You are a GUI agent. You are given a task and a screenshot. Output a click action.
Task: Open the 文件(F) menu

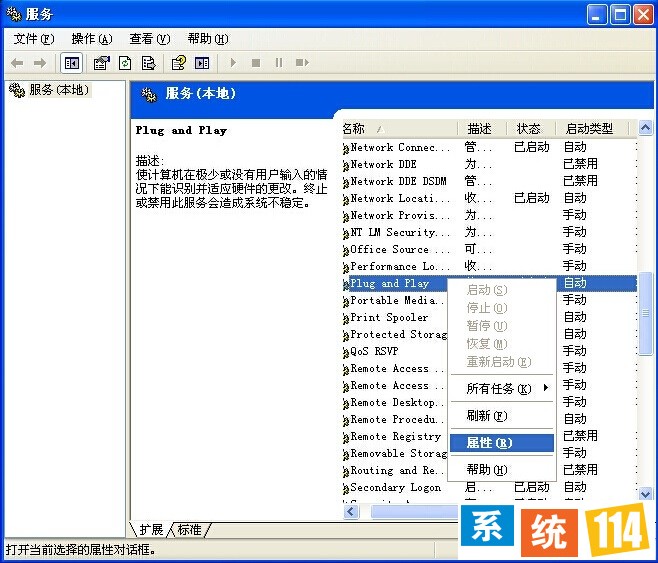click(x=34, y=39)
